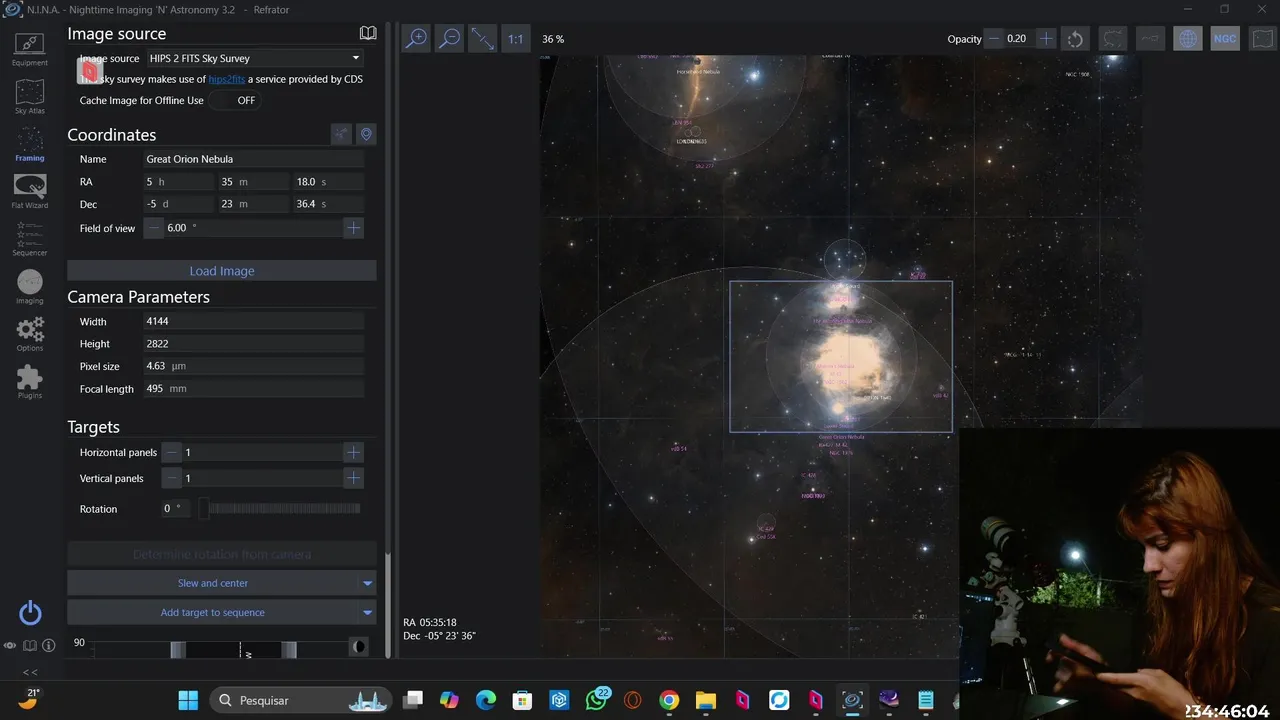Image resolution: width=1280 pixels, height=720 pixels.
Task: Open the Sequencer section
Action: (29, 239)
